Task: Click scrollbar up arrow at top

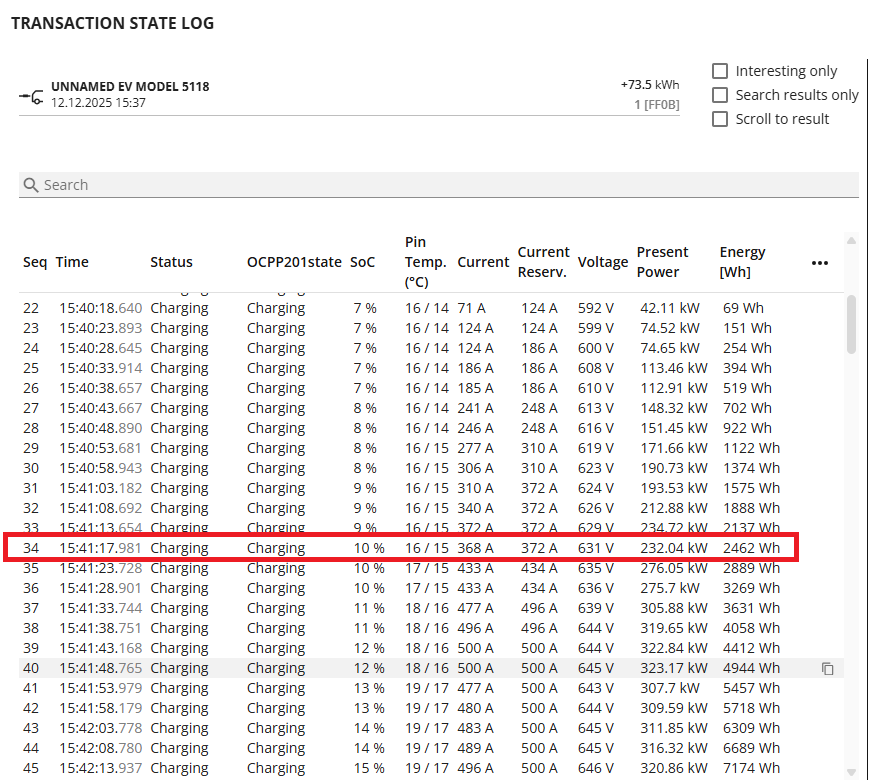Action: point(851,241)
